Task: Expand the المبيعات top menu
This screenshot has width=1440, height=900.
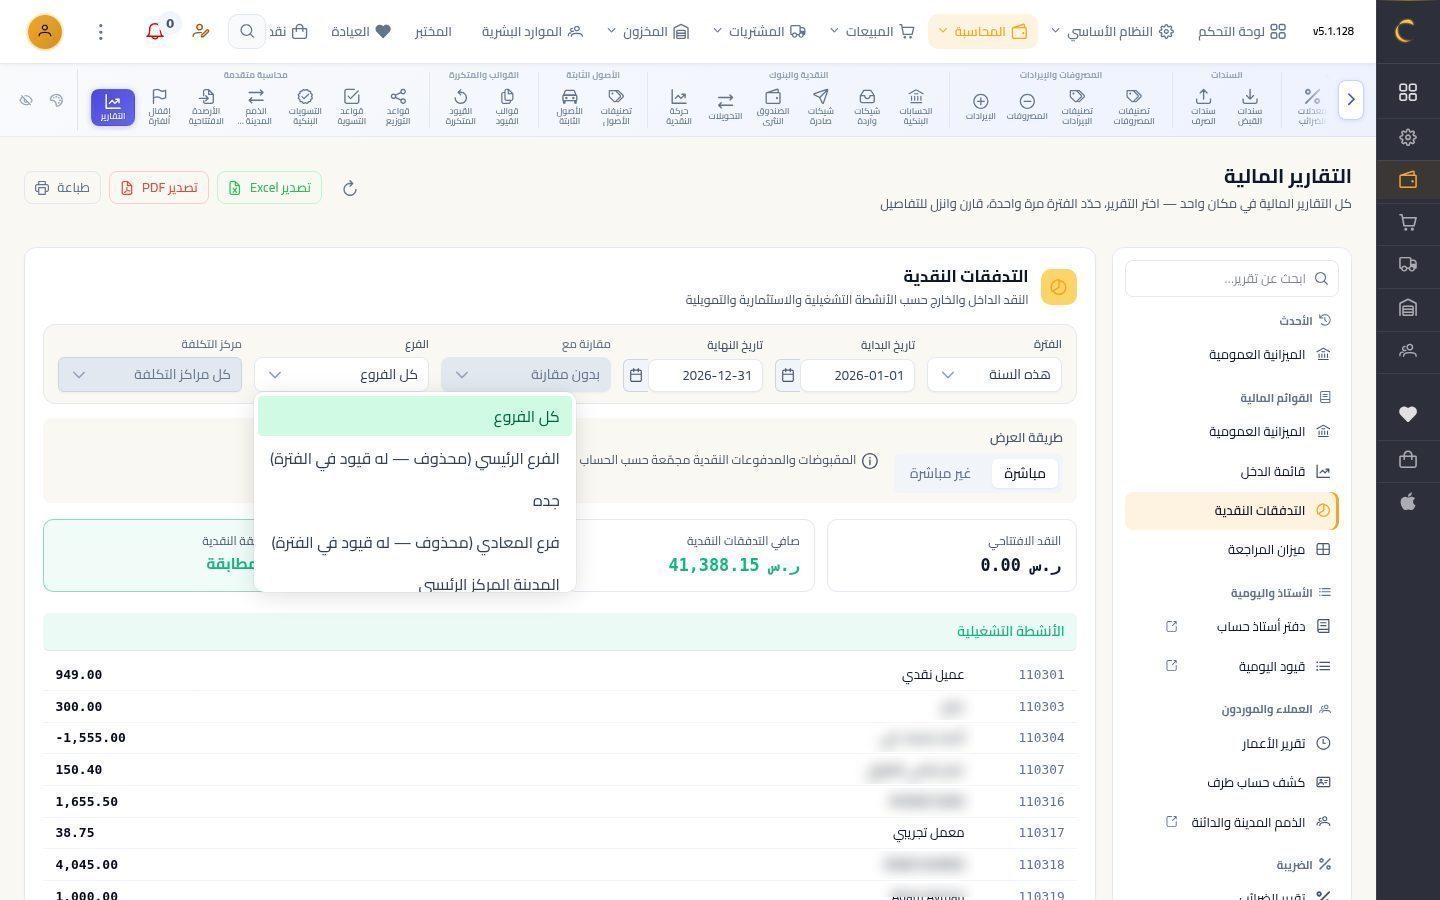Action: (x=872, y=32)
